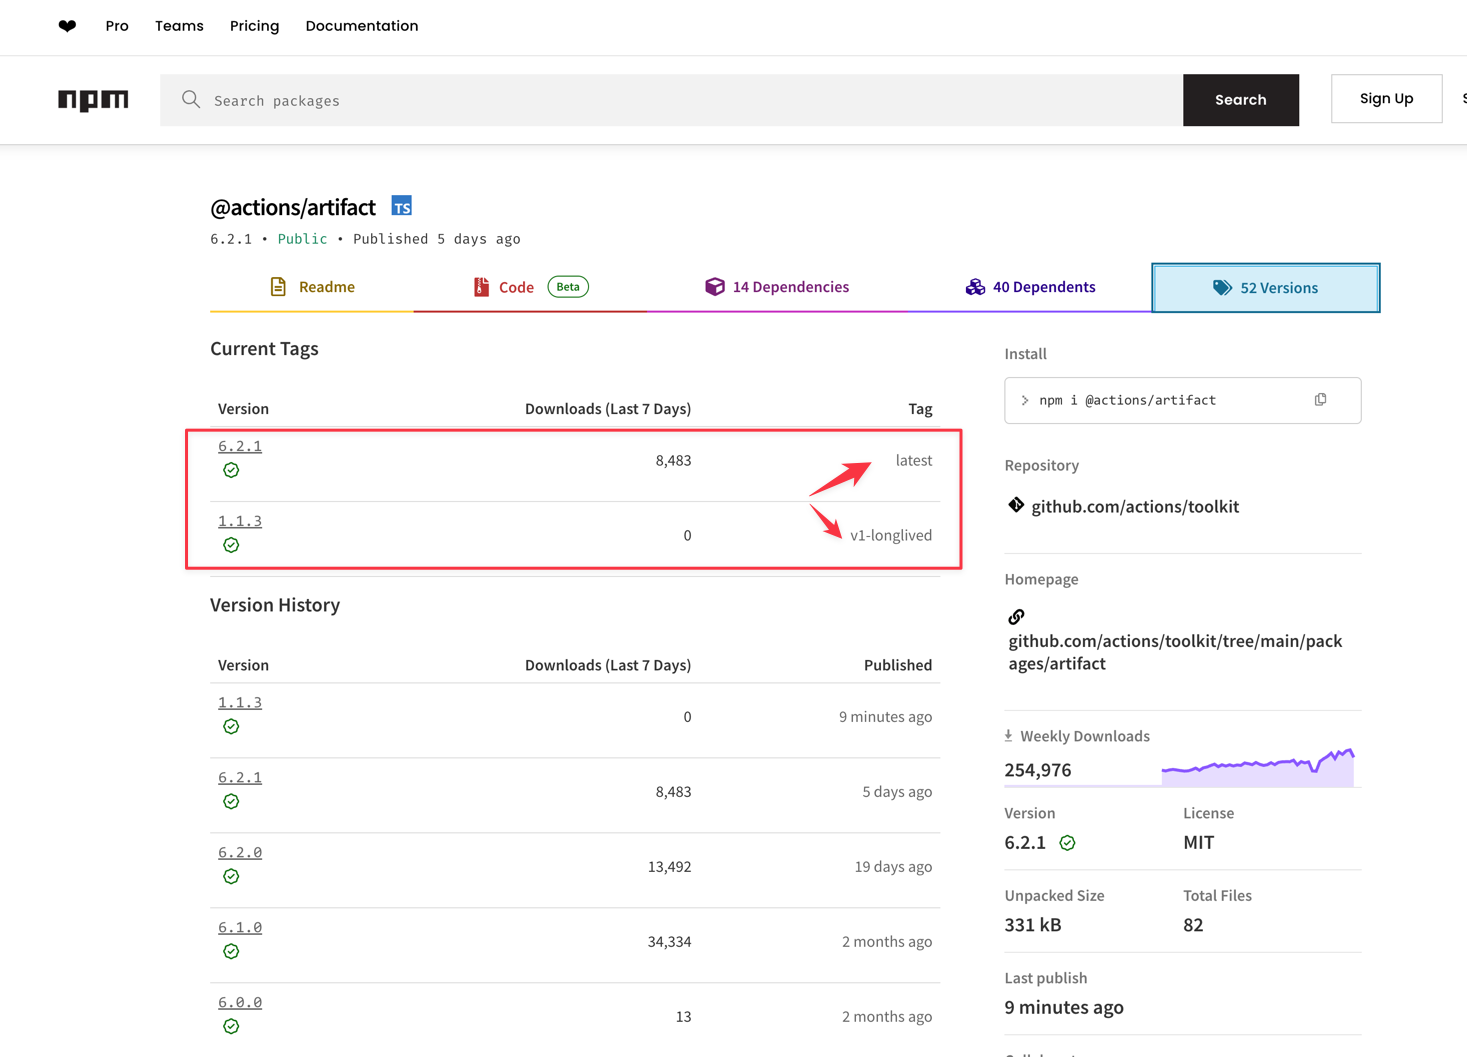Click the 254,976 weekly downloads value
Viewport: 1467px width, 1057px height.
[x=1038, y=770]
